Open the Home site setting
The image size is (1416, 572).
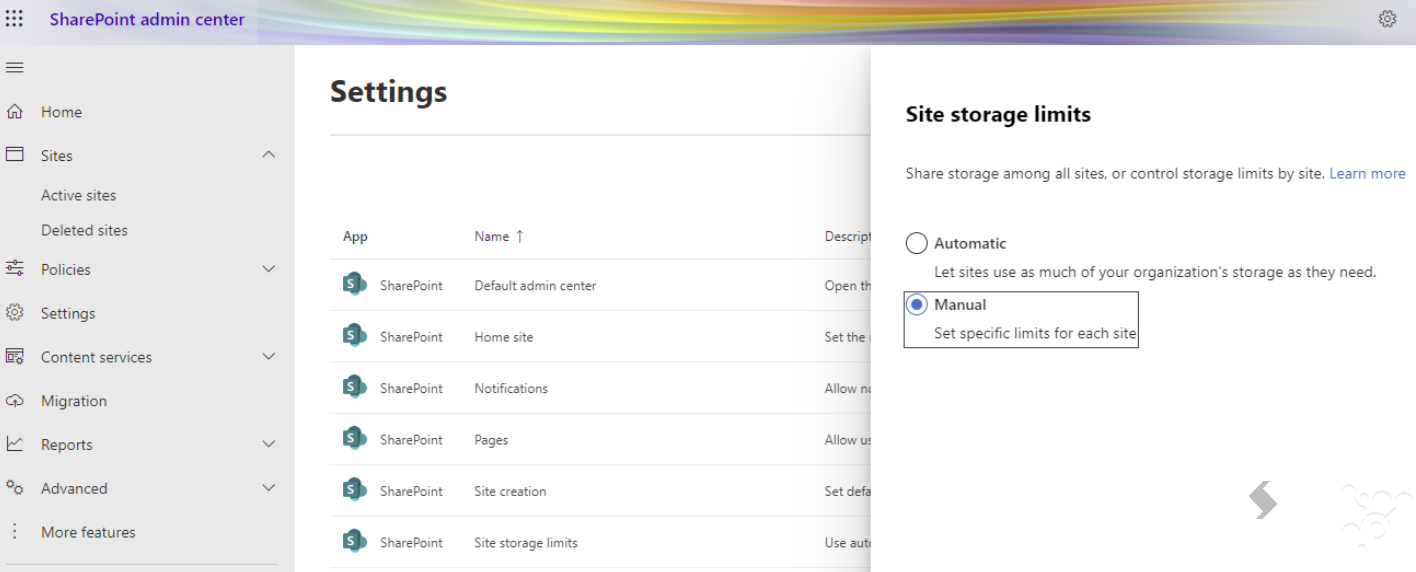[504, 337]
